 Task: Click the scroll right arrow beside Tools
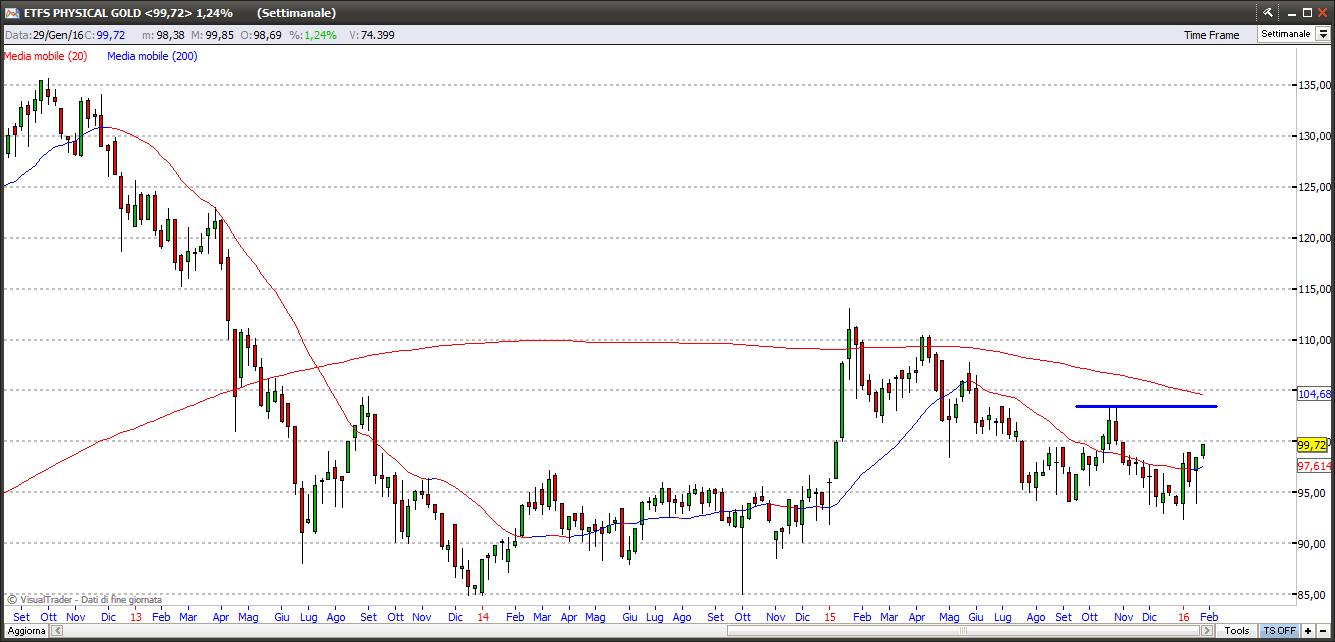pos(1207,631)
